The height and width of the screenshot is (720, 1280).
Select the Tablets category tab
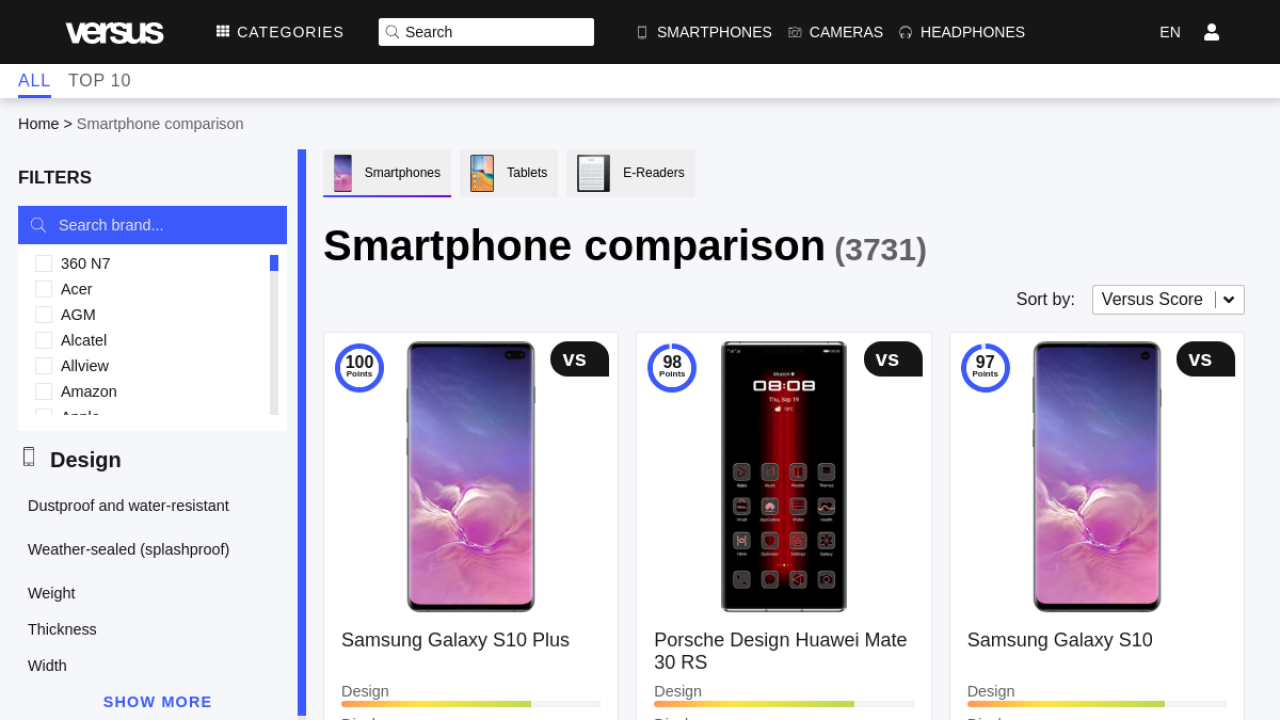pyautogui.click(x=509, y=173)
